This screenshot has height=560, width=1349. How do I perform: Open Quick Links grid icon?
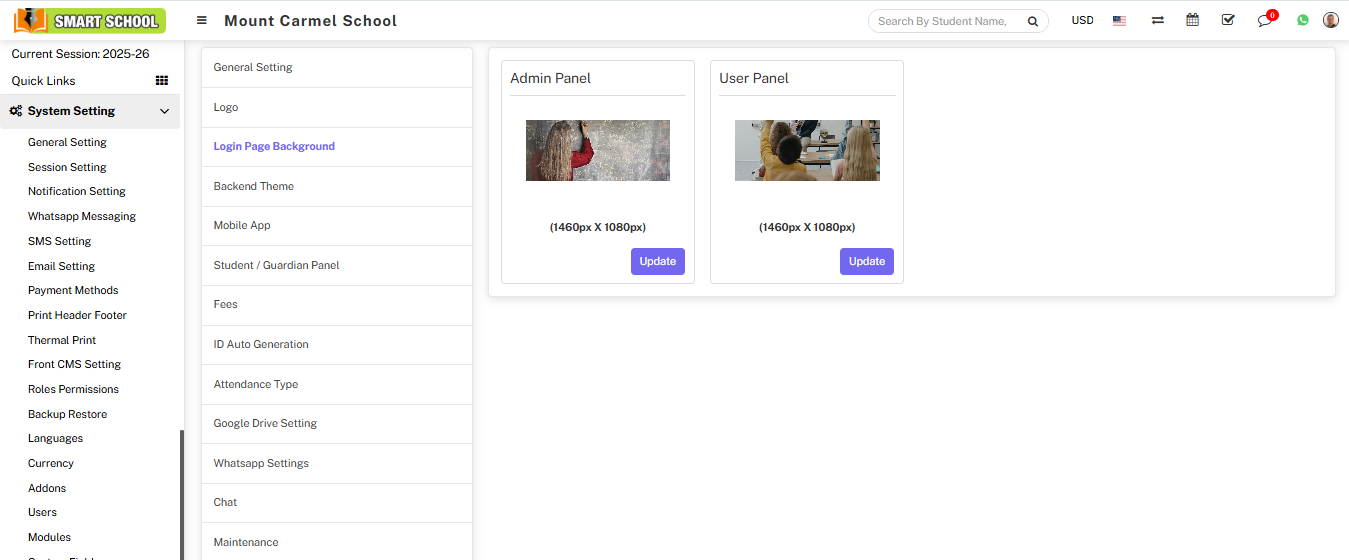pyautogui.click(x=162, y=81)
